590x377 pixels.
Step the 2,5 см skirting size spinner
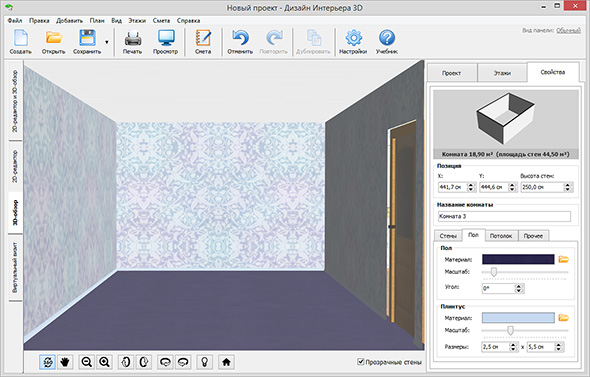[x=513, y=347]
